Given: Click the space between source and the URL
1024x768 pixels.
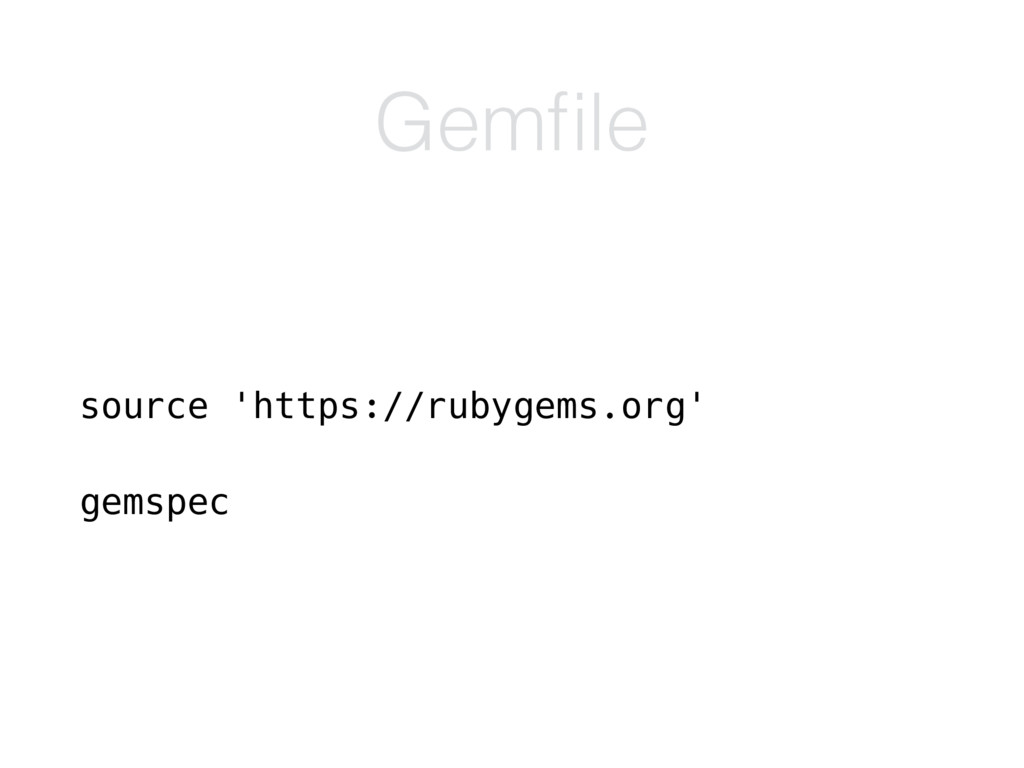Looking at the screenshot, I should click(222, 408).
